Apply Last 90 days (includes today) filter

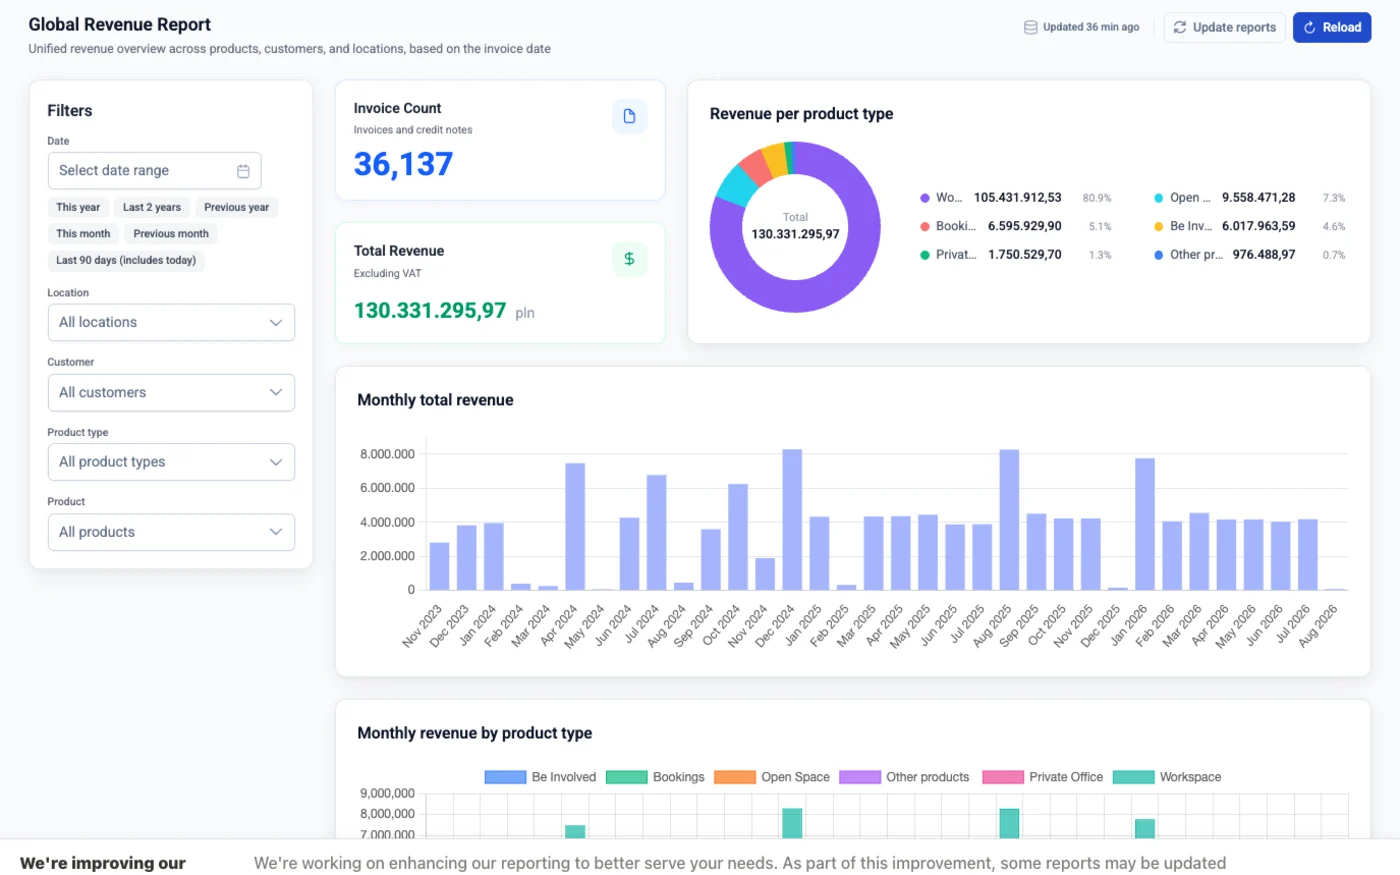[x=126, y=261]
